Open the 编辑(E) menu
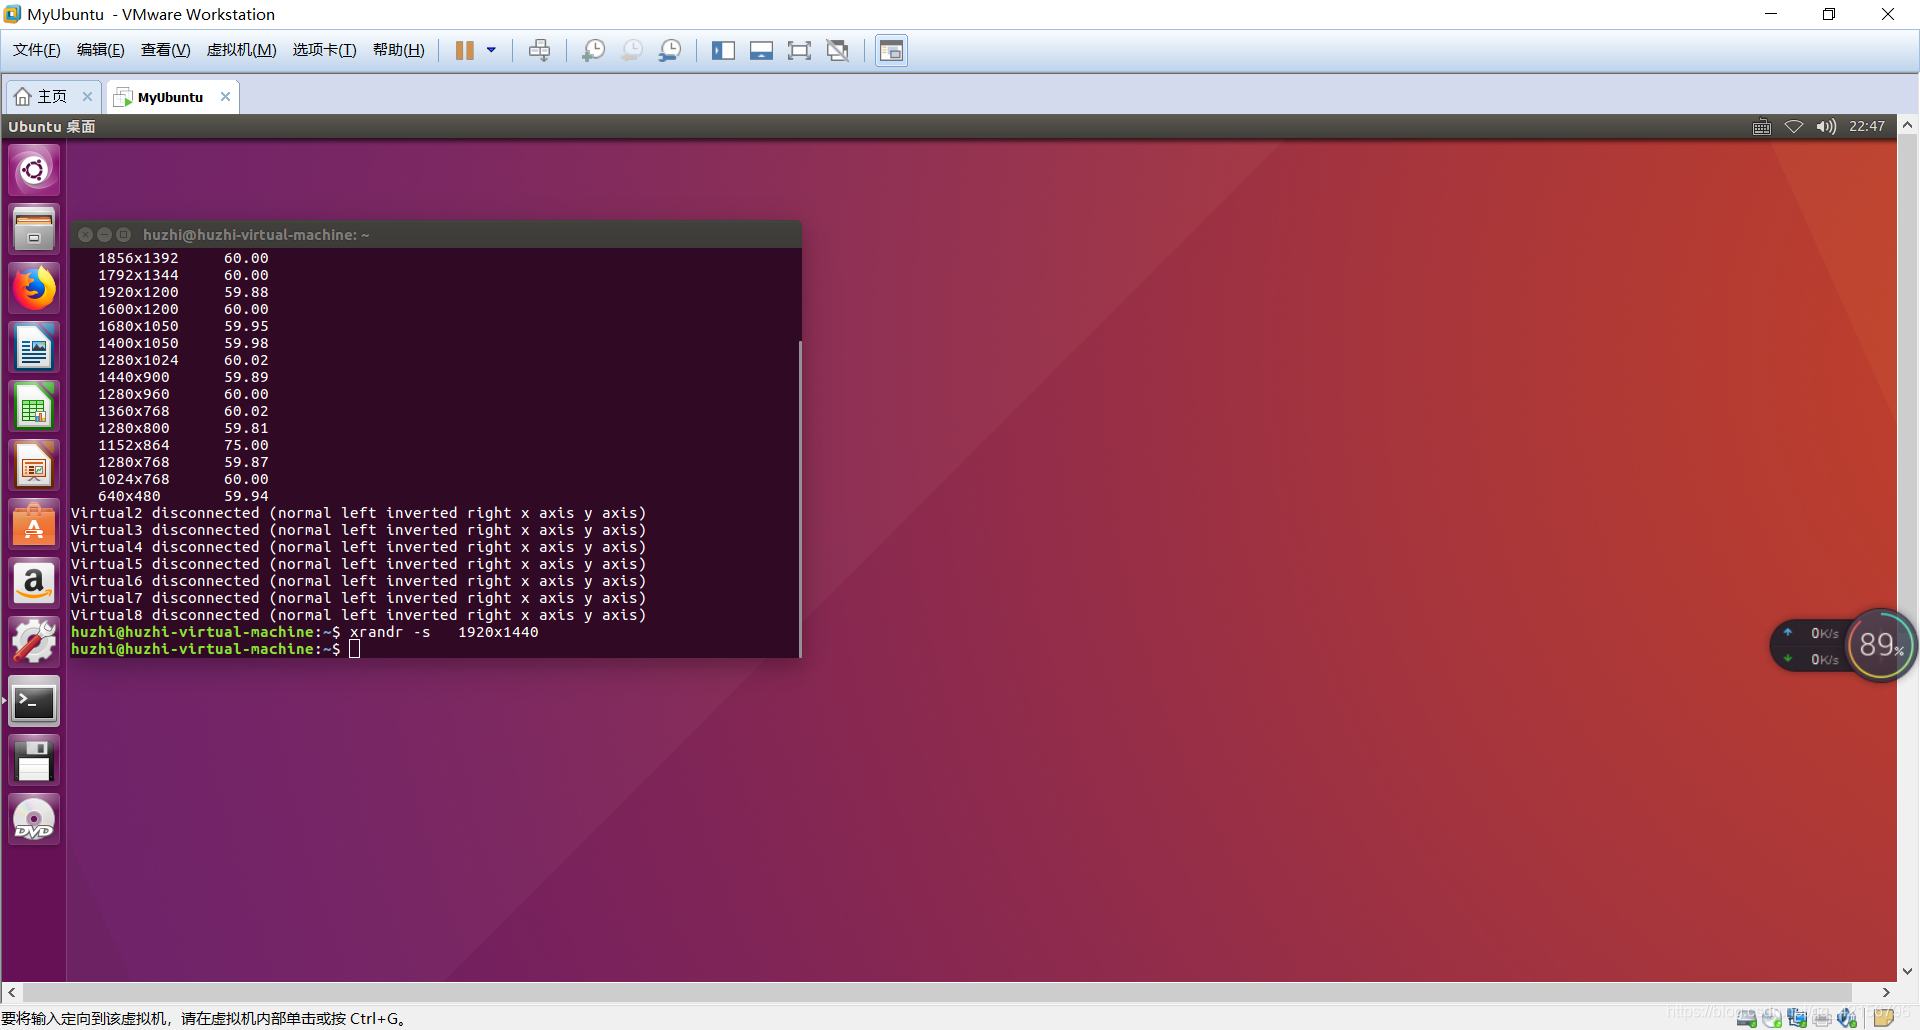1920x1030 pixels. pyautogui.click(x=101, y=50)
